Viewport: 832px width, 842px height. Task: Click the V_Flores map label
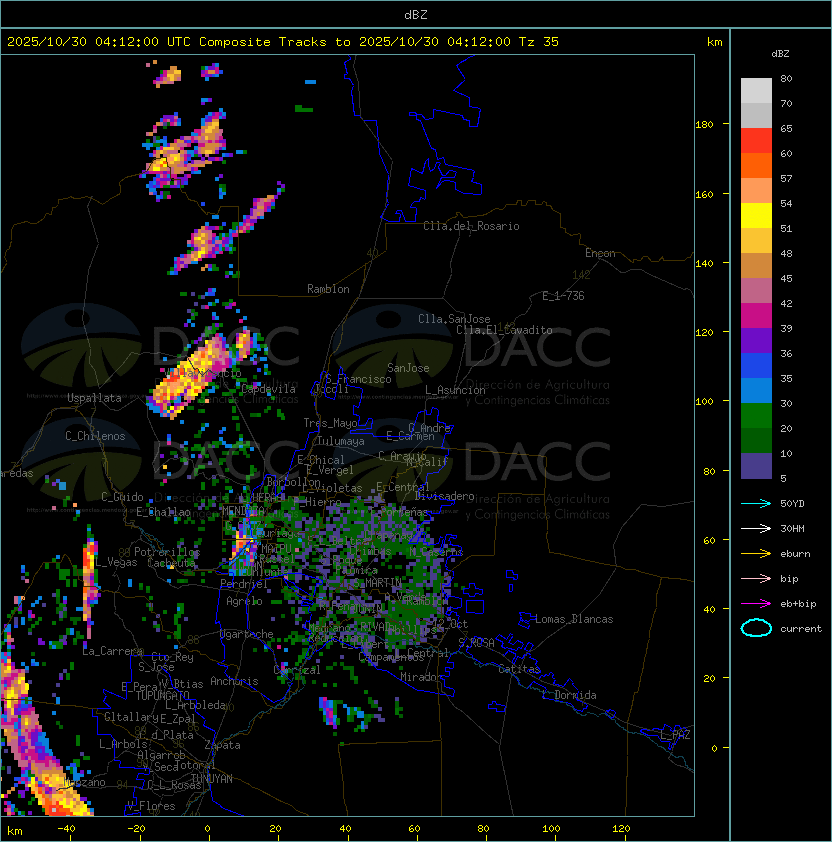pyautogui.click(x=151, y=806)
